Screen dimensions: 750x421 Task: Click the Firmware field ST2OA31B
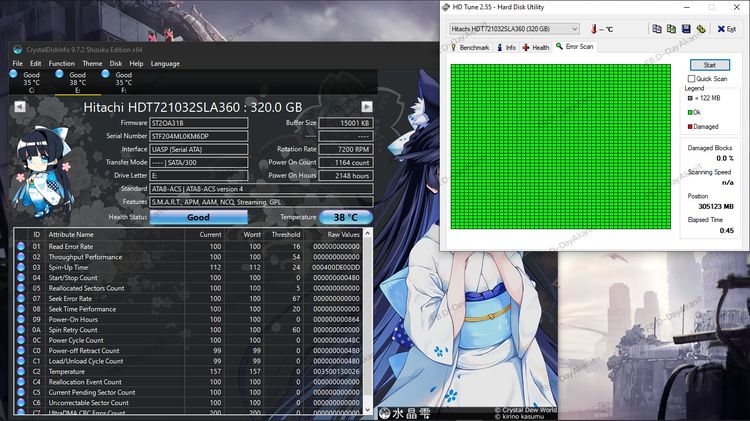(199, 123)
